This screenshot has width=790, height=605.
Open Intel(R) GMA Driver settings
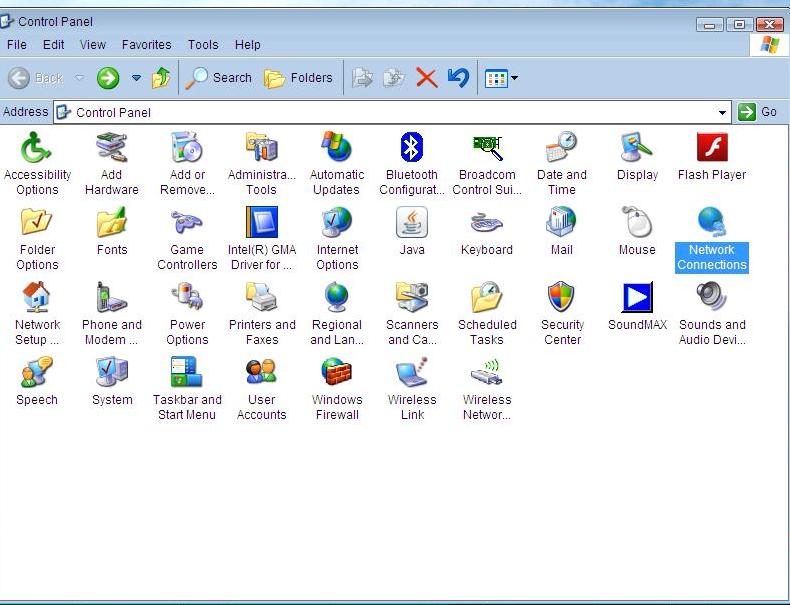tap(261, 238)
